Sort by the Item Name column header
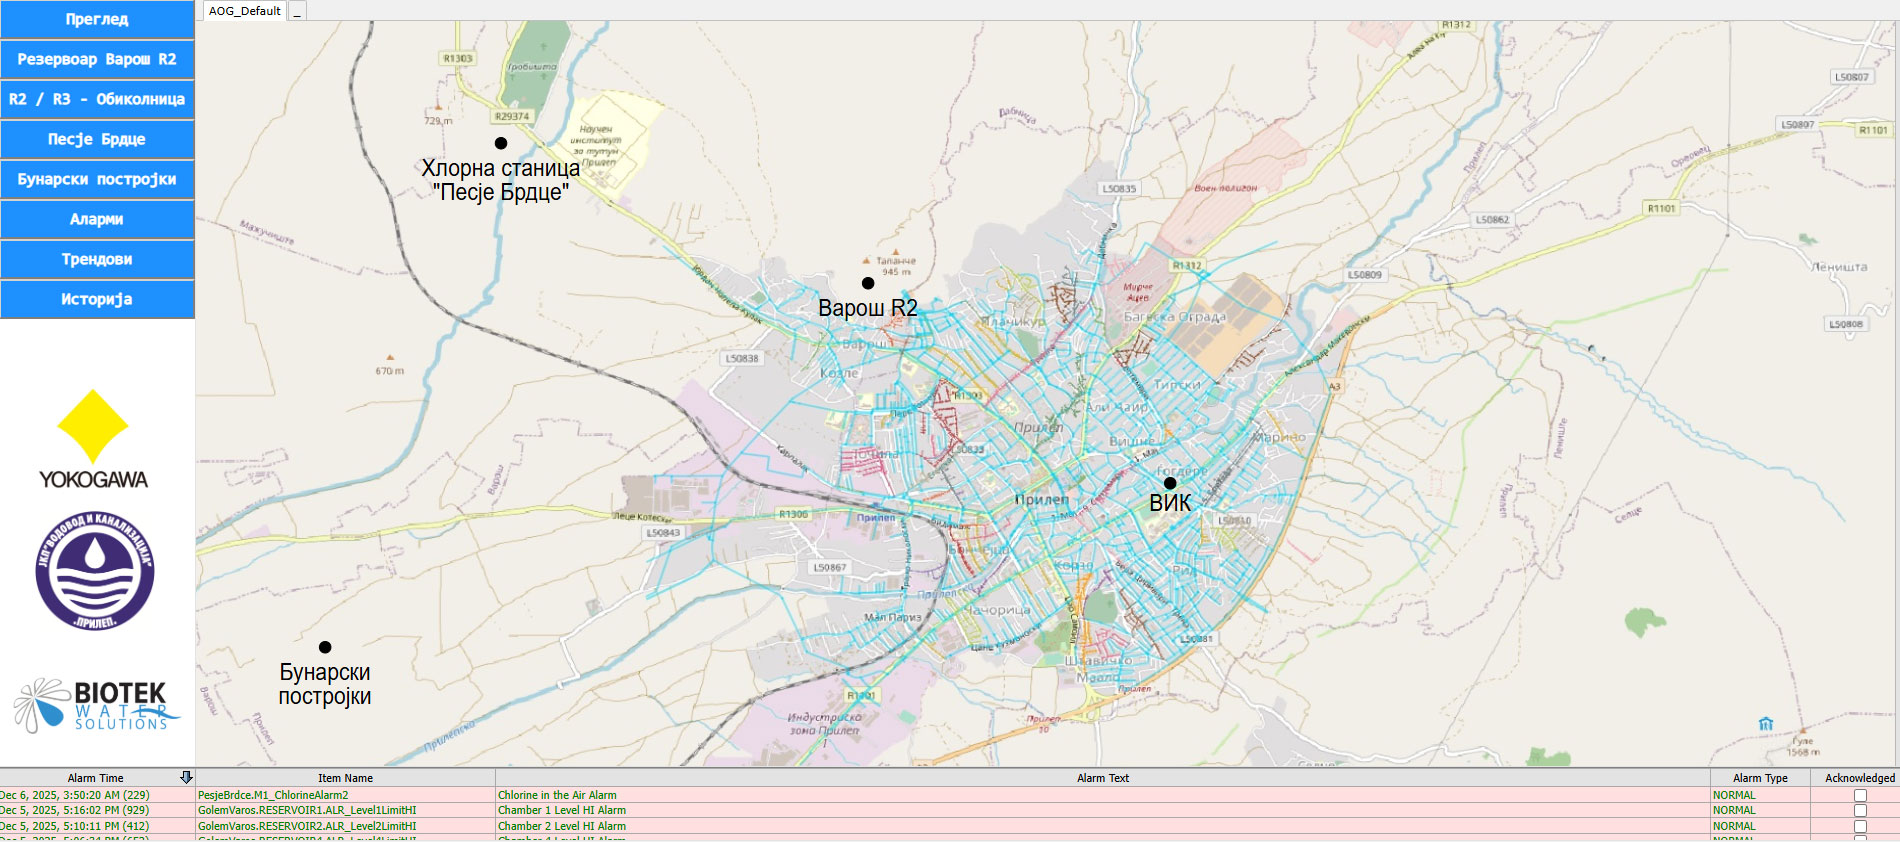 pyautogui.click(x=345, y=778)
